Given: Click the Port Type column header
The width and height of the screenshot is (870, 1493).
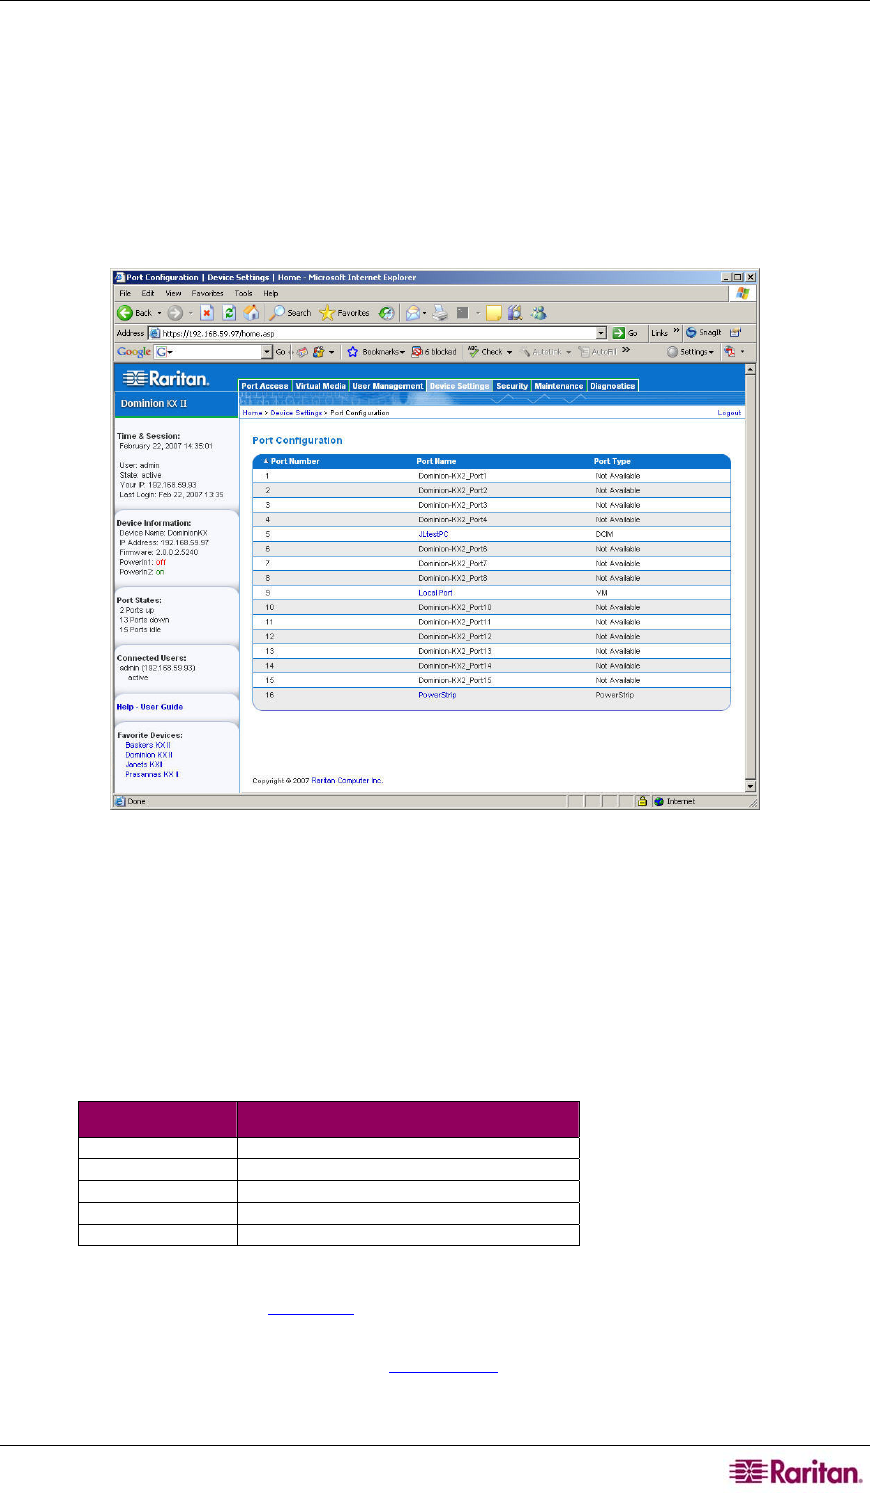Looking at the screenshot, I should click(612, 461).
